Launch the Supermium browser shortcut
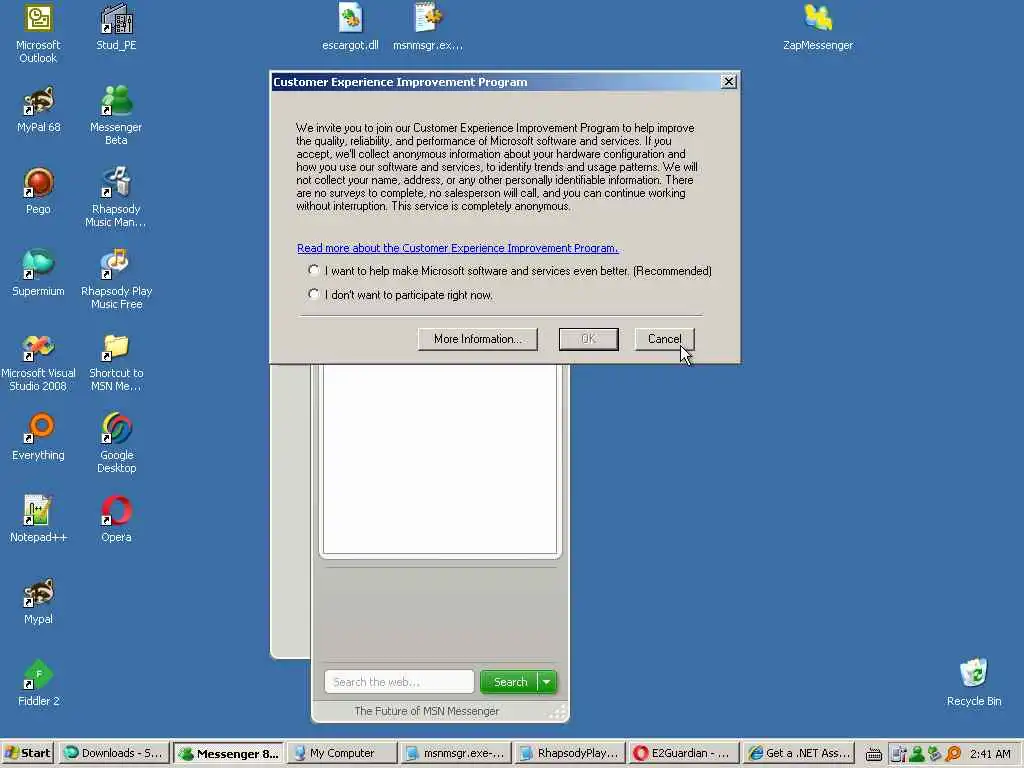 [39, 274]
